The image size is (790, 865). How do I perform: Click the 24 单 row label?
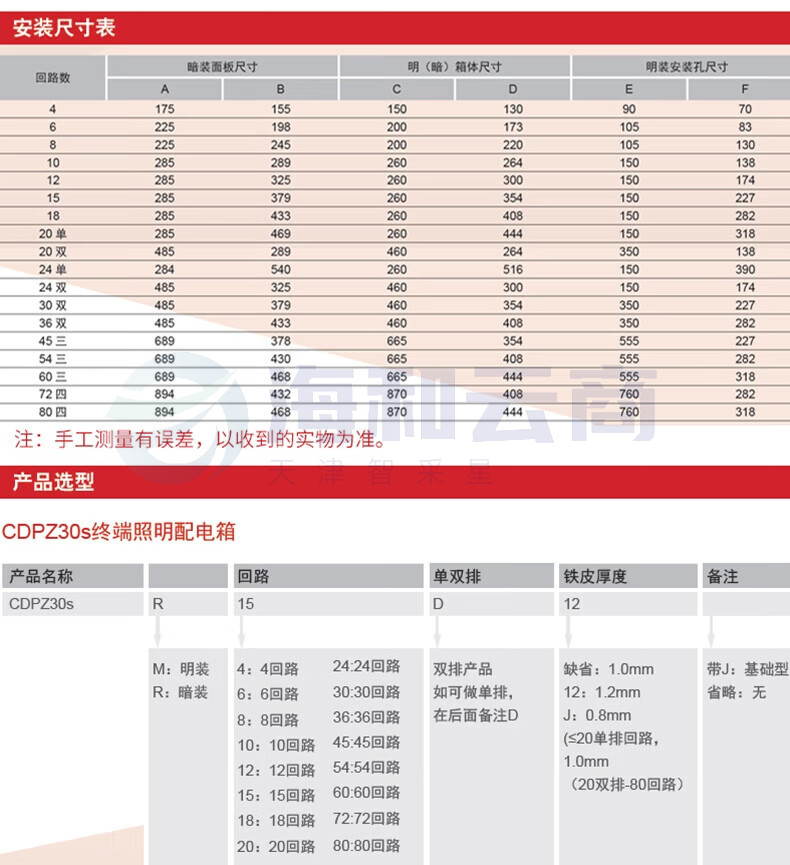point(52,269)
